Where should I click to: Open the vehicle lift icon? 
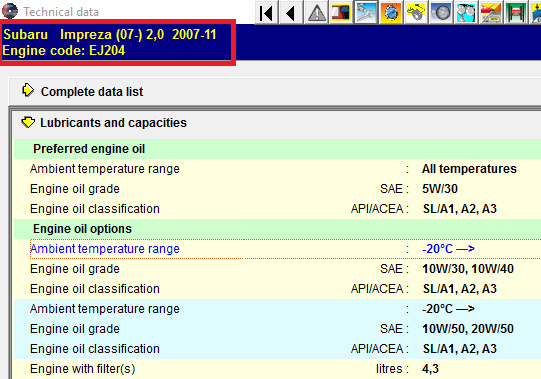(515, 13)
